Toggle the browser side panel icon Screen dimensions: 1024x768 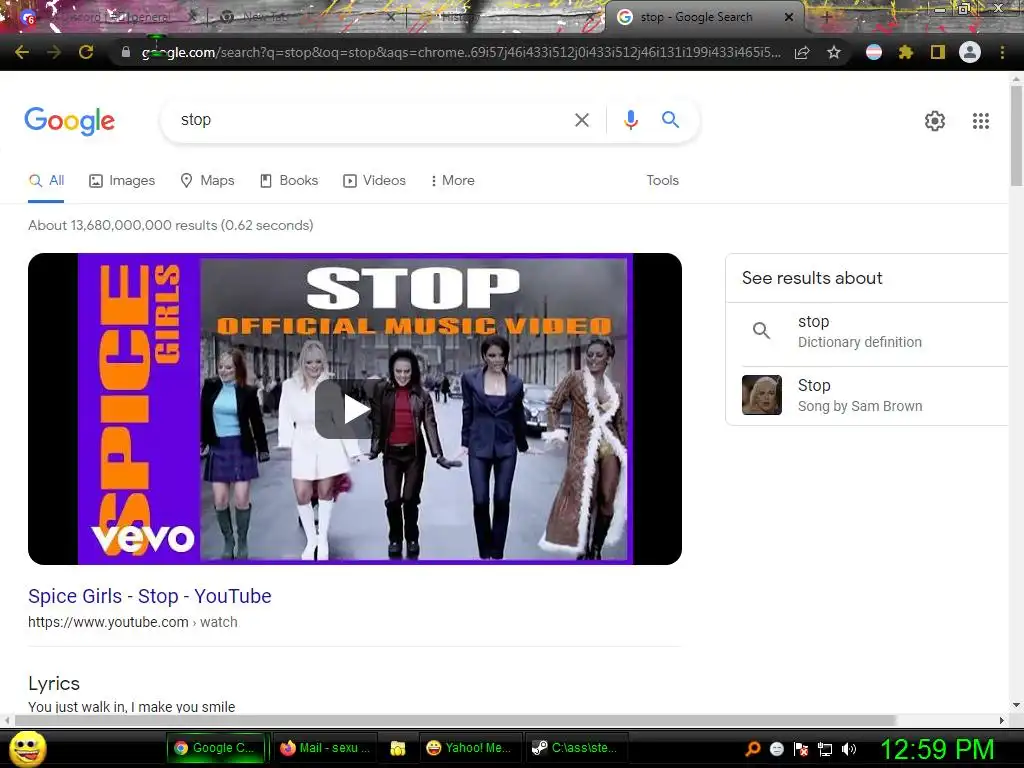[938, 52]
